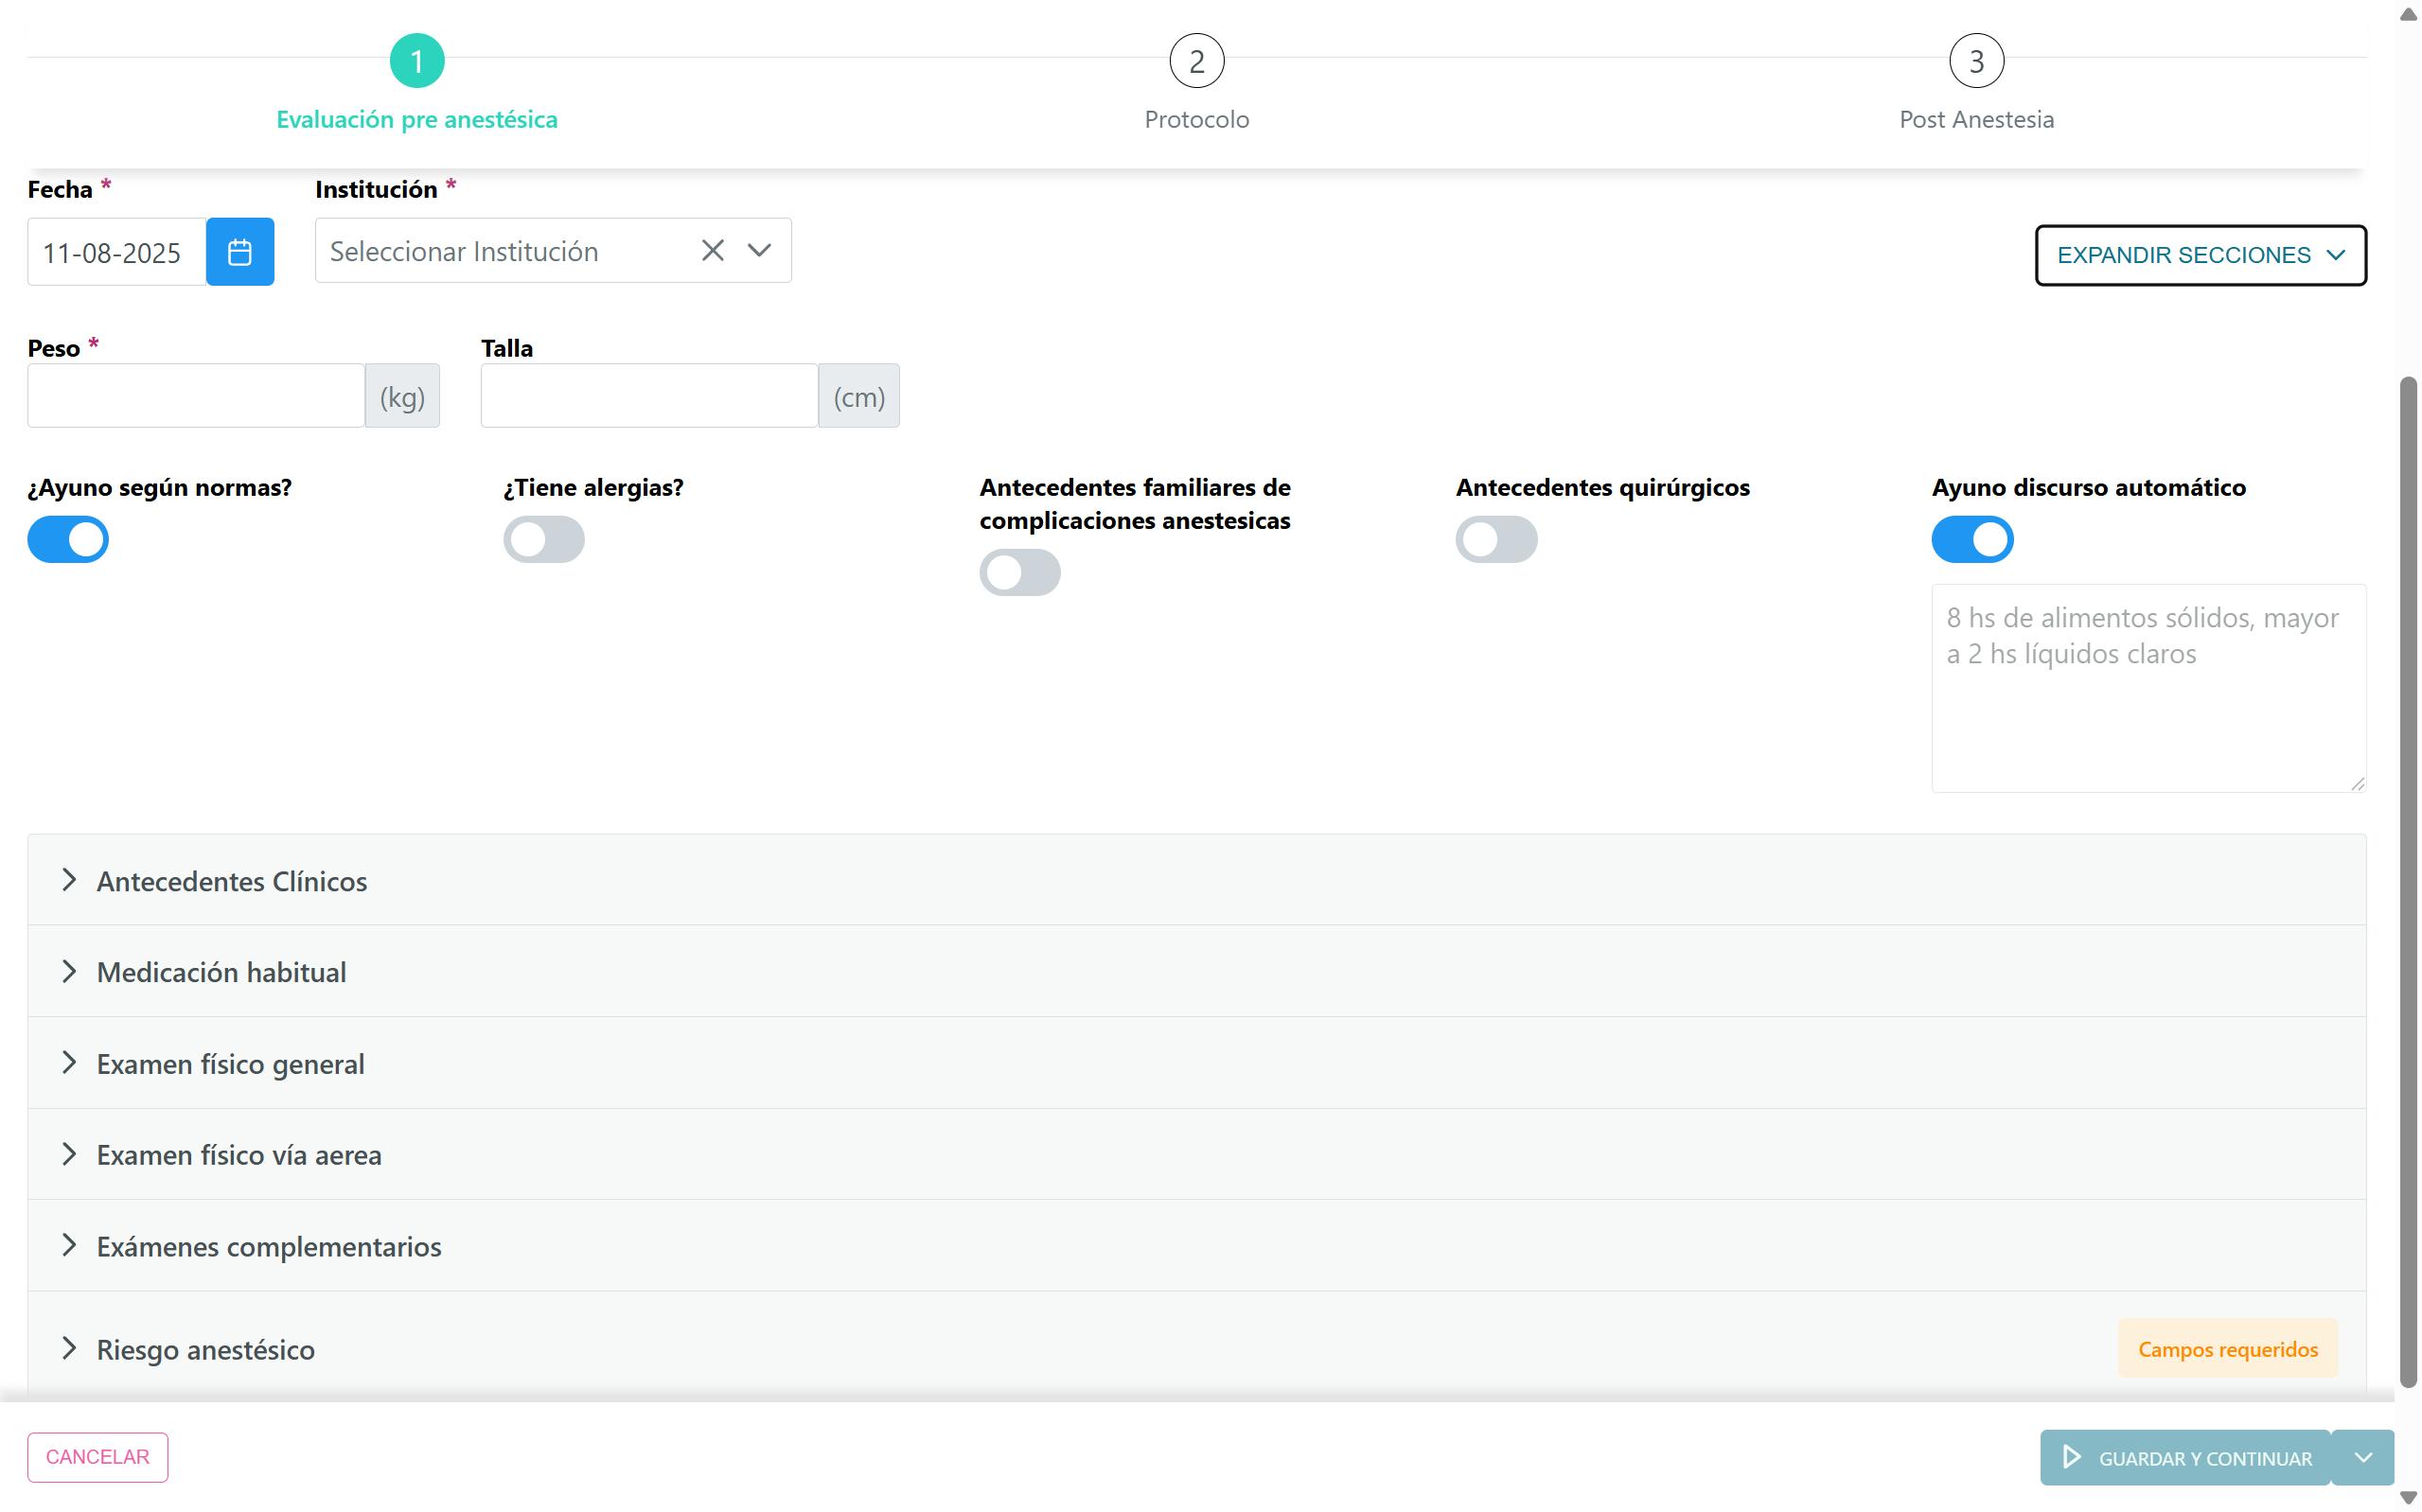Click step 1 circle Evaluación pre anestésica
Screen dimensions: 2422x1512
pos(417,62)
